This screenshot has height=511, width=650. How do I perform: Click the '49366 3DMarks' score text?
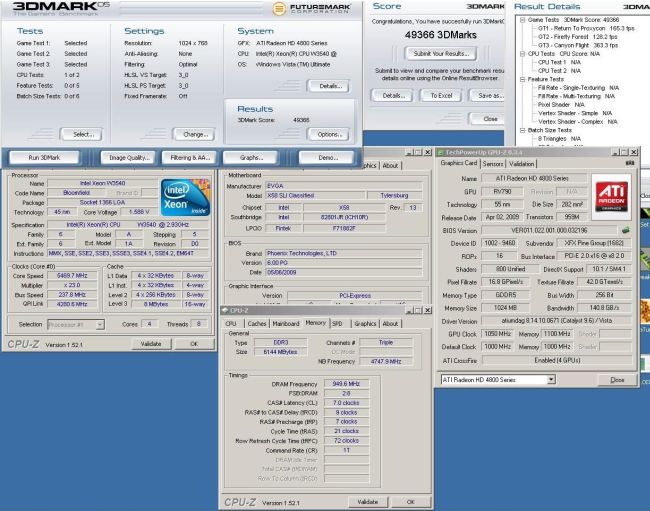[x=441, y=35]
